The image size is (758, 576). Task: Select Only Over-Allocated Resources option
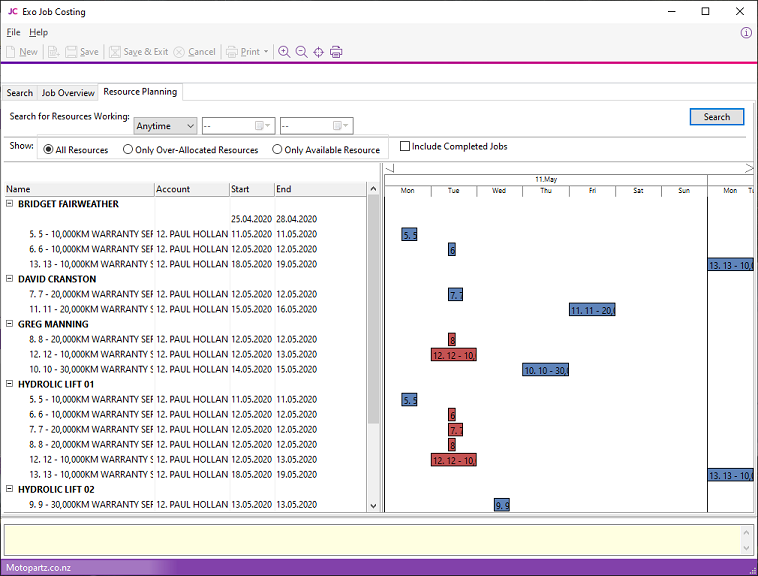tap(128, 150)
